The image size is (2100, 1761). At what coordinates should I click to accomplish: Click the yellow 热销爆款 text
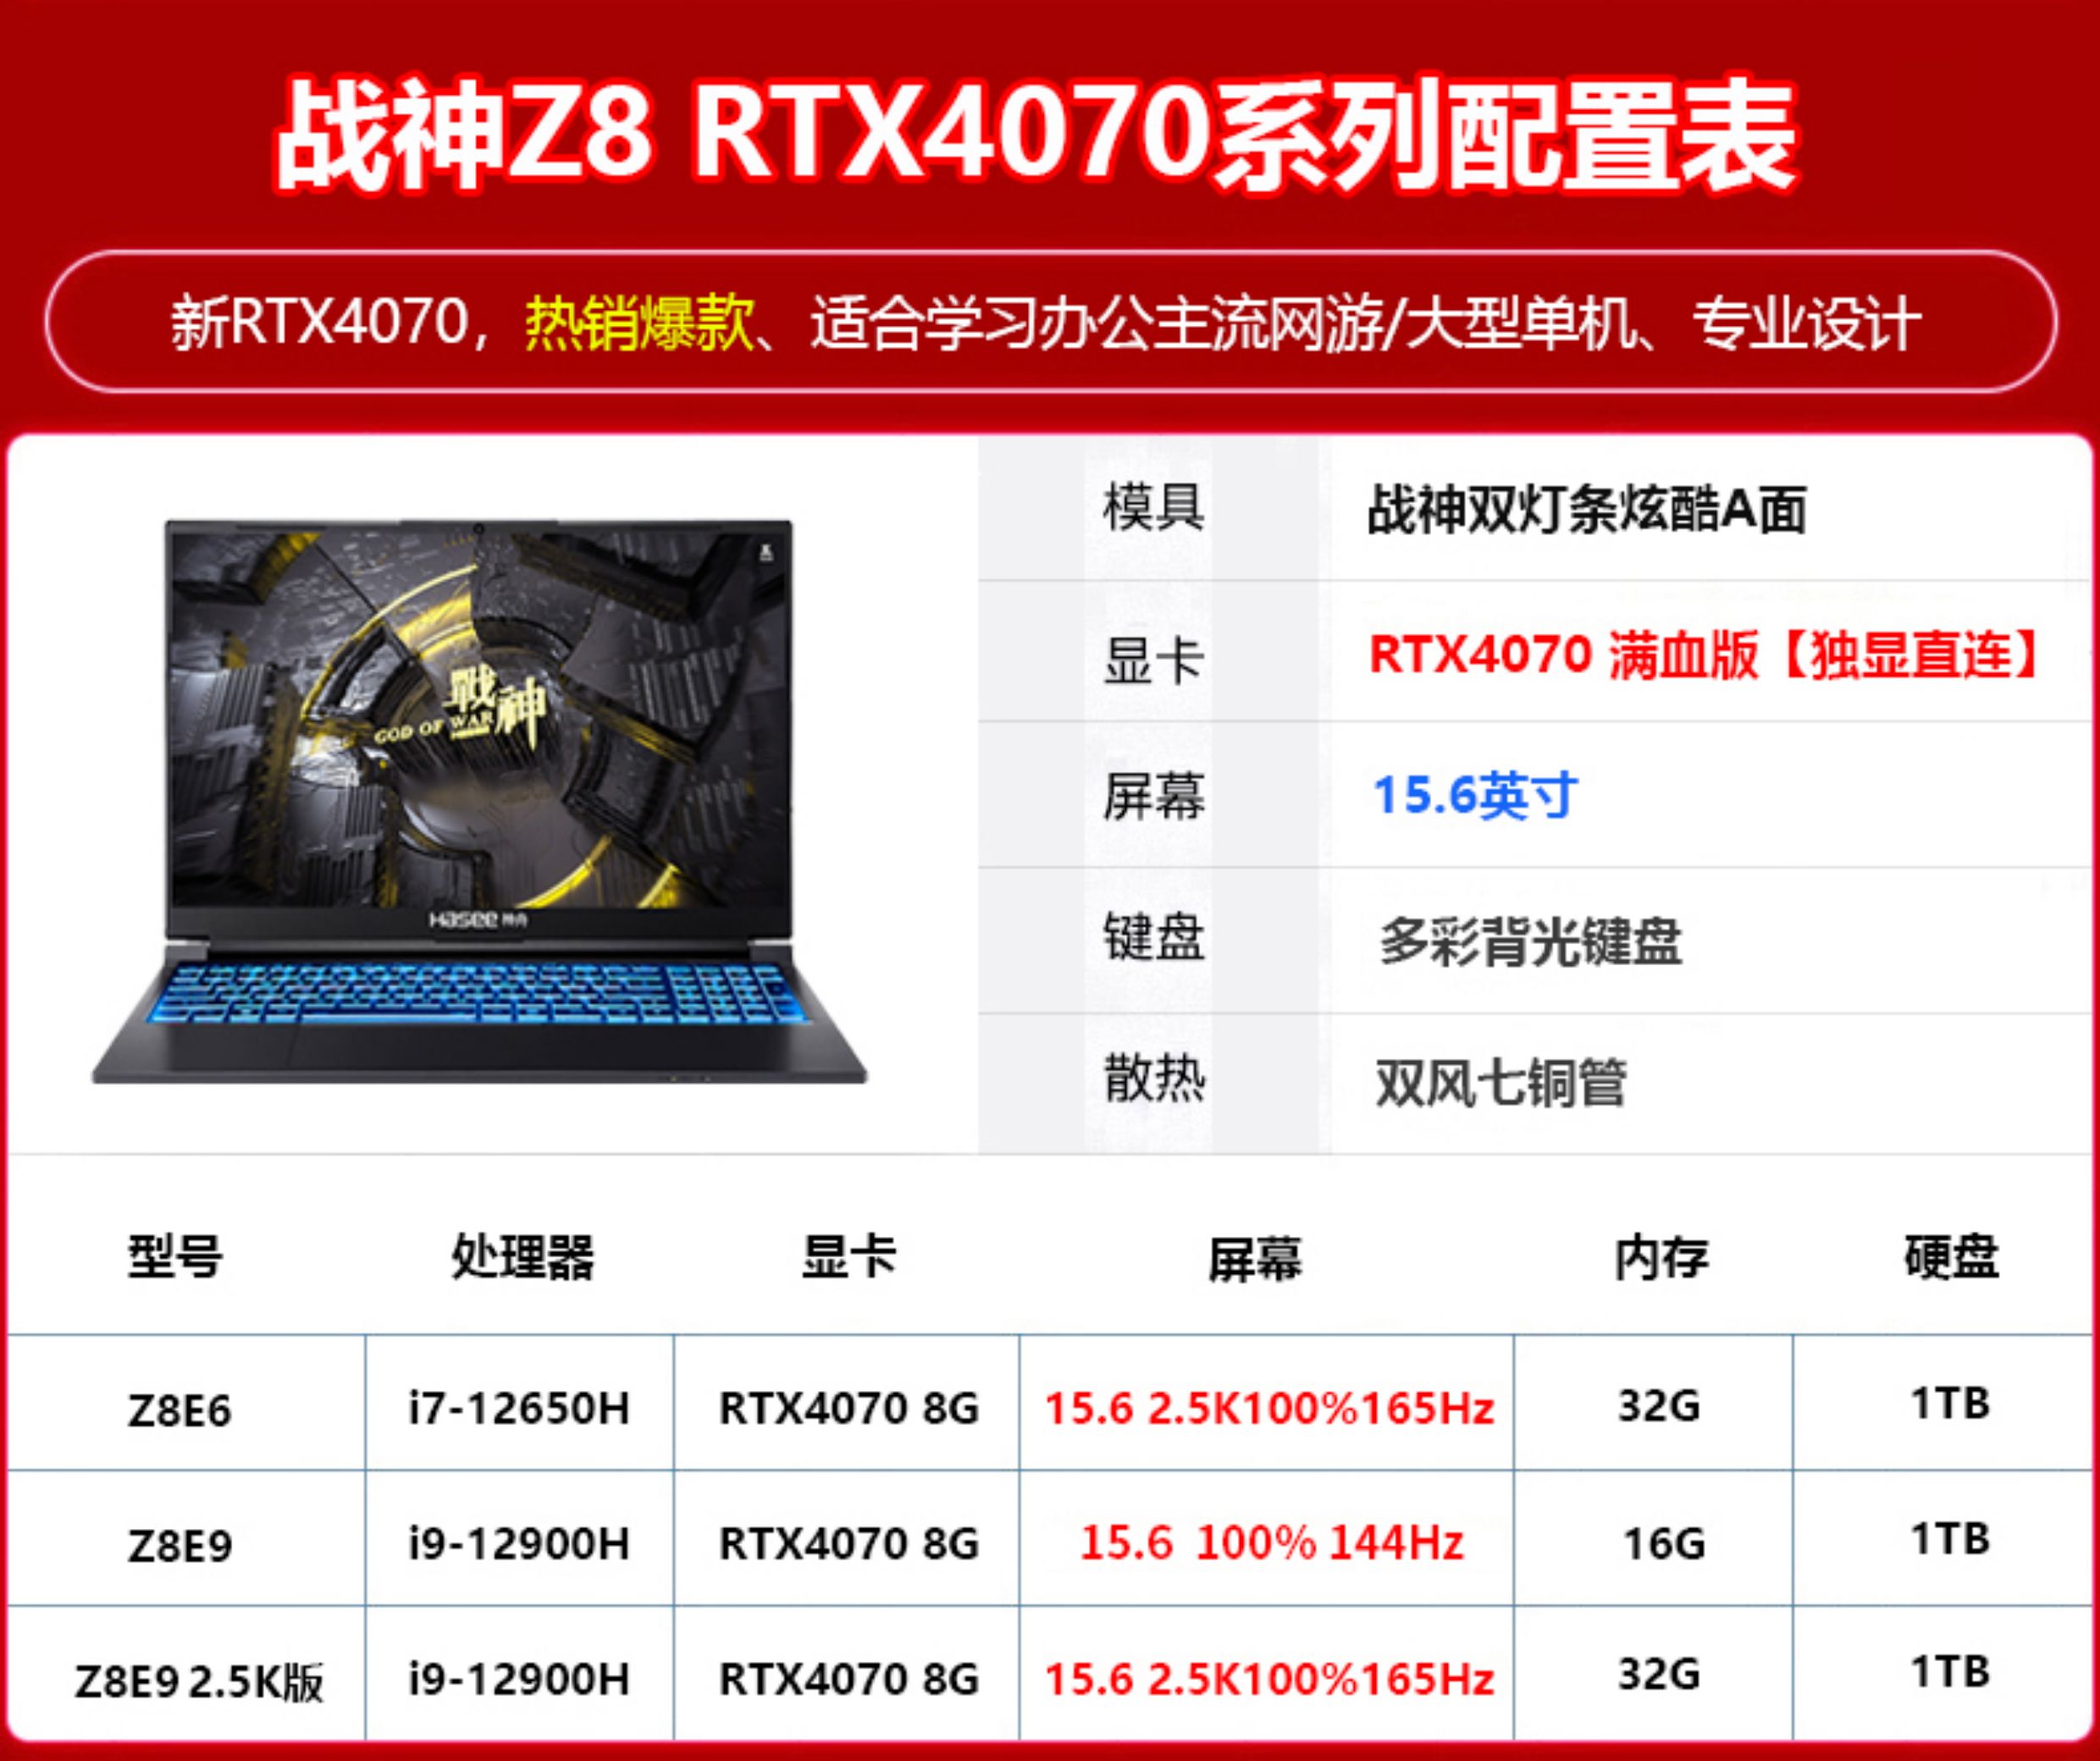pos(640,323)
